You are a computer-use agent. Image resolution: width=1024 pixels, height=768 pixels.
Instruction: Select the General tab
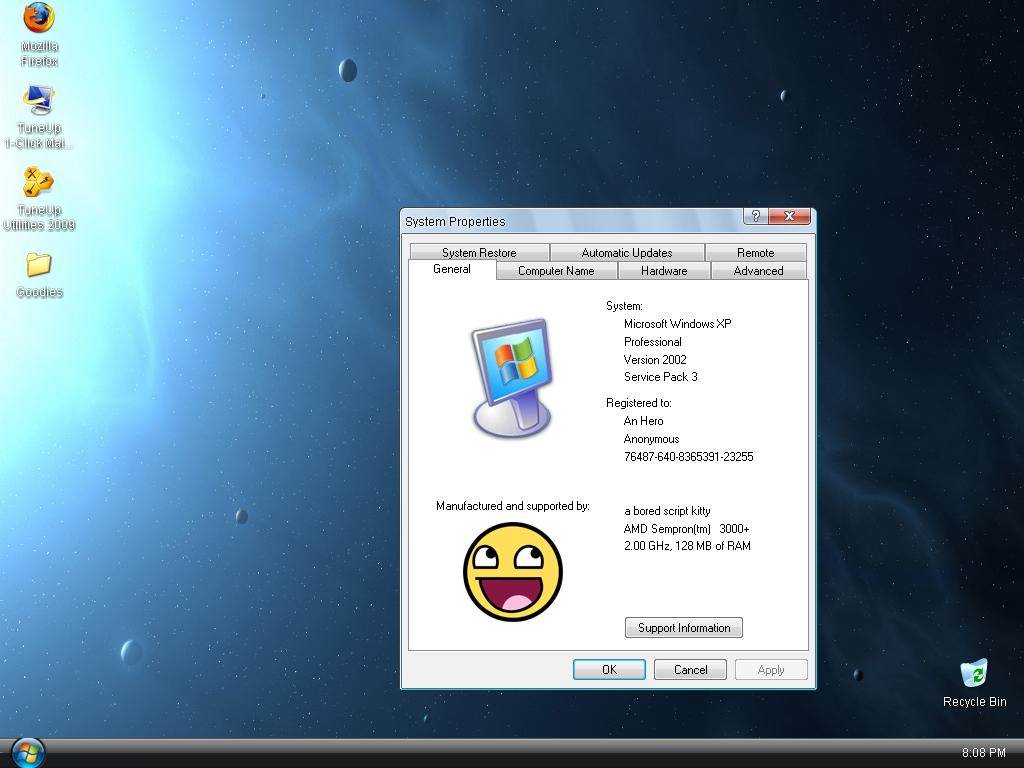pos(452,269)
